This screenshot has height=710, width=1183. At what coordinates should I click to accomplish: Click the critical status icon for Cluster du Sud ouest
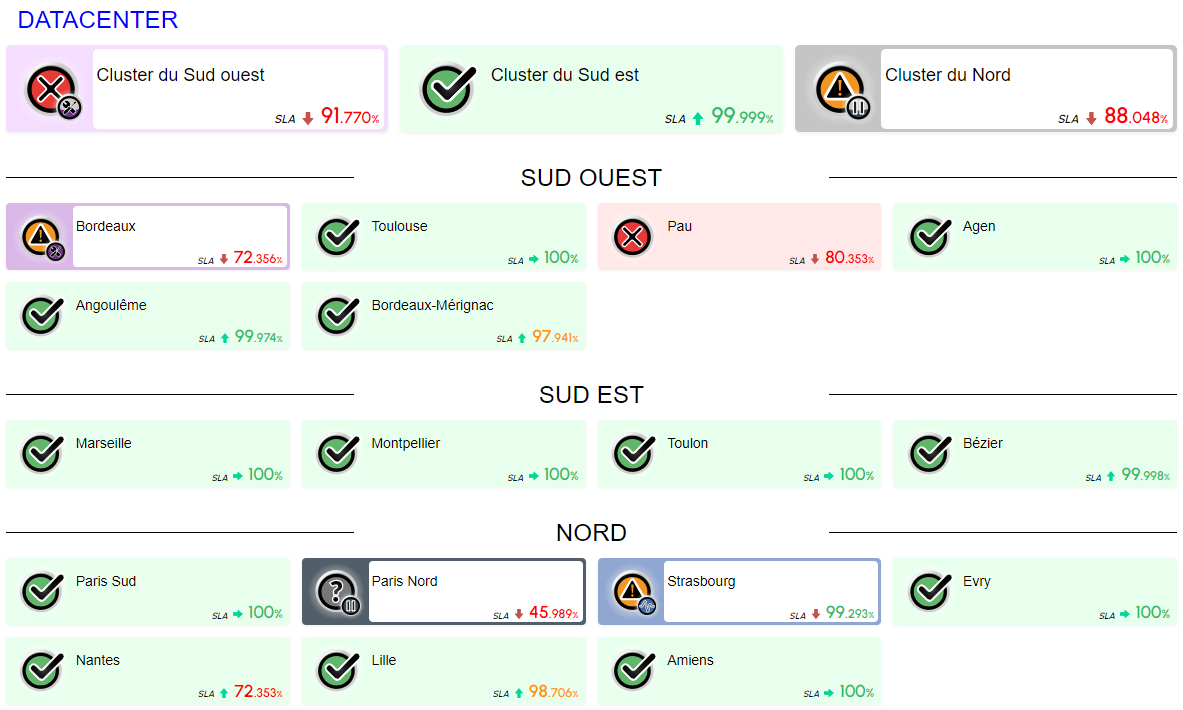point(48,88)
